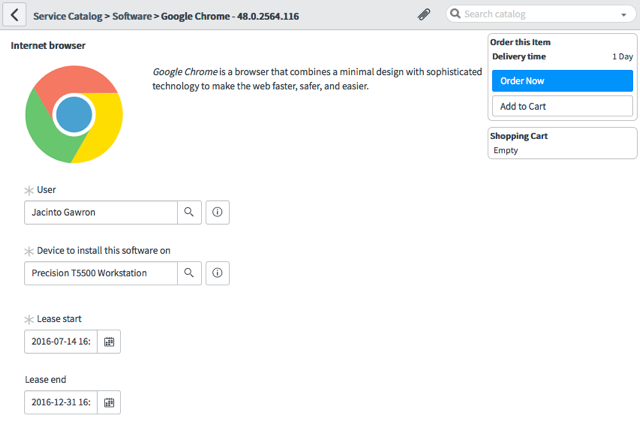Open lookup for the User field
The width and height of the screenshot is (640, 428).
pos(189,212)
